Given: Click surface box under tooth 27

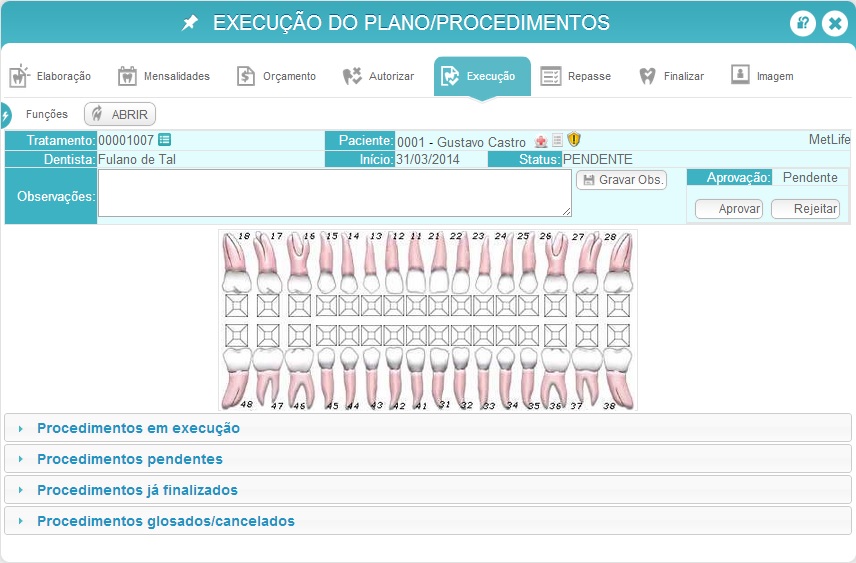Looking at the screenshot, I should pos(587,306).
